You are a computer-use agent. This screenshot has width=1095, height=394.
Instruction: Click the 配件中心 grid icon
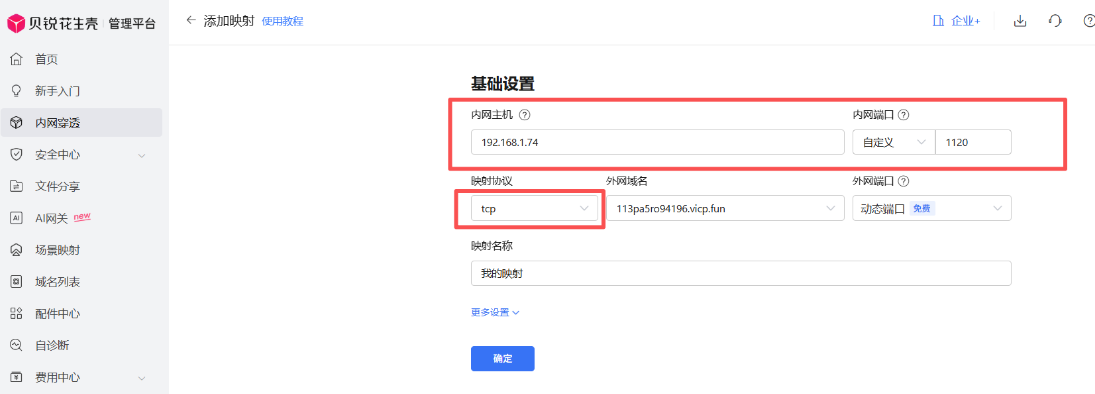(x=16, y=314)
